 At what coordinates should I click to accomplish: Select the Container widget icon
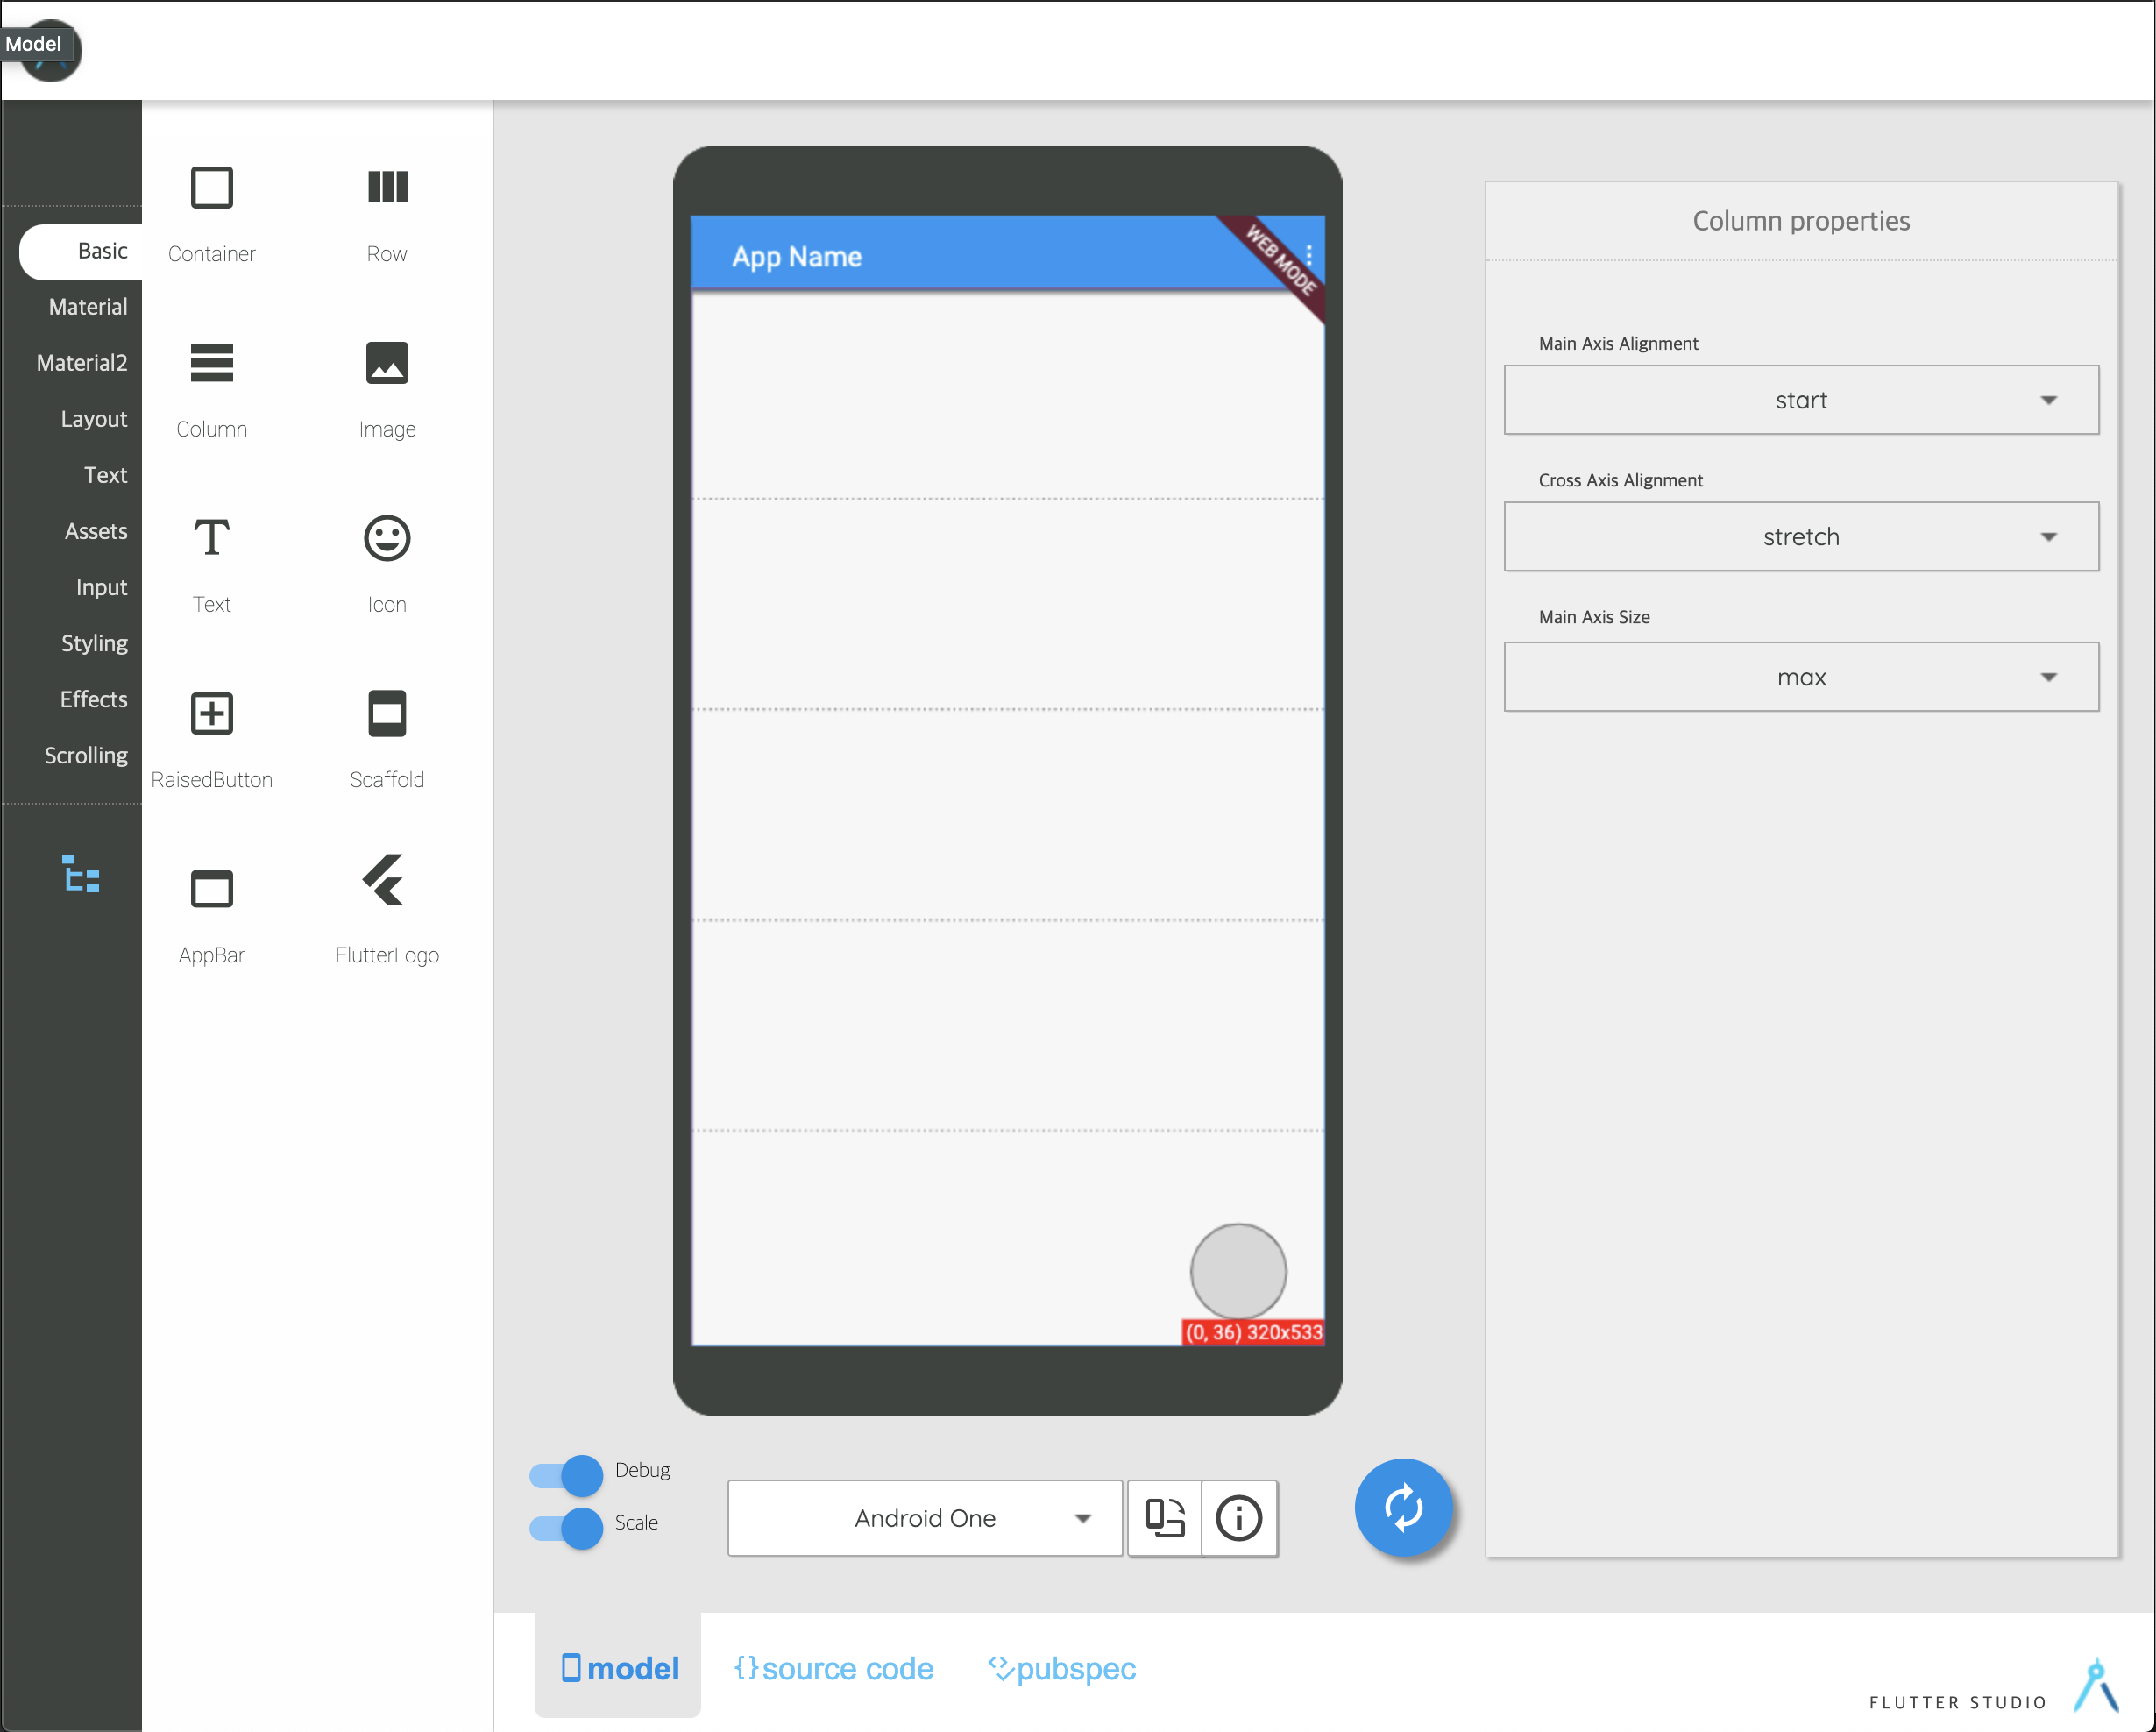coord(211,187)
